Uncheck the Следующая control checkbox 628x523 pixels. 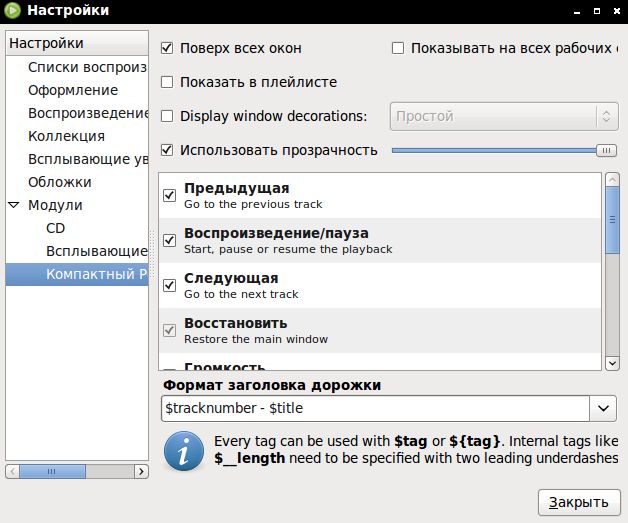click(169, 285)
